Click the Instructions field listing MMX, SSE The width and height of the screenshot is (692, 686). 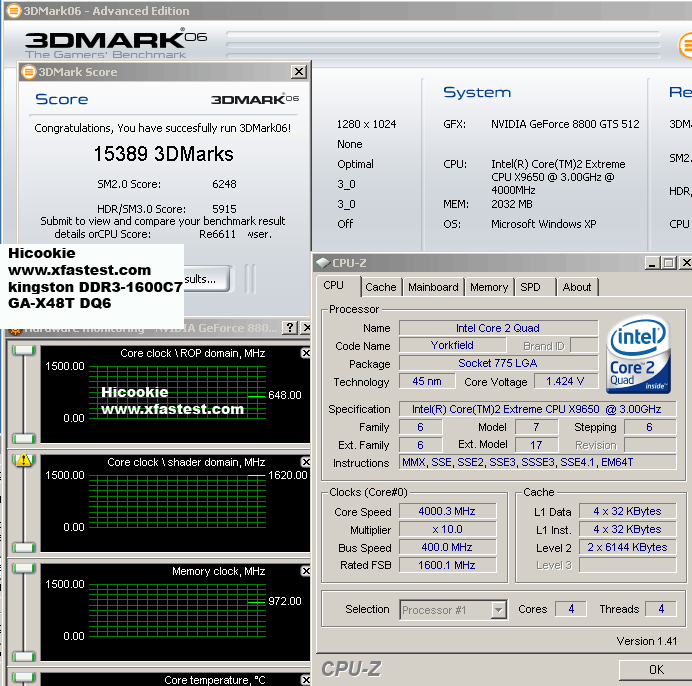pyautogui.click(x=537, y=462)
